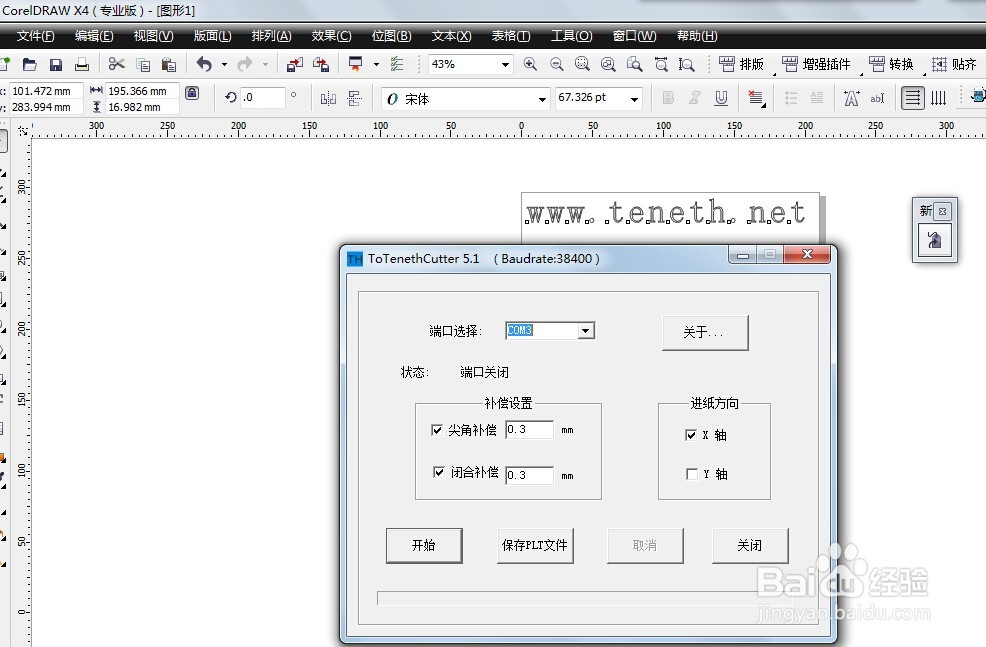Viewport: 986px width, 647px height.
Task: Click the Zoom In magnifier icon
Action: [x=530, y=64]
